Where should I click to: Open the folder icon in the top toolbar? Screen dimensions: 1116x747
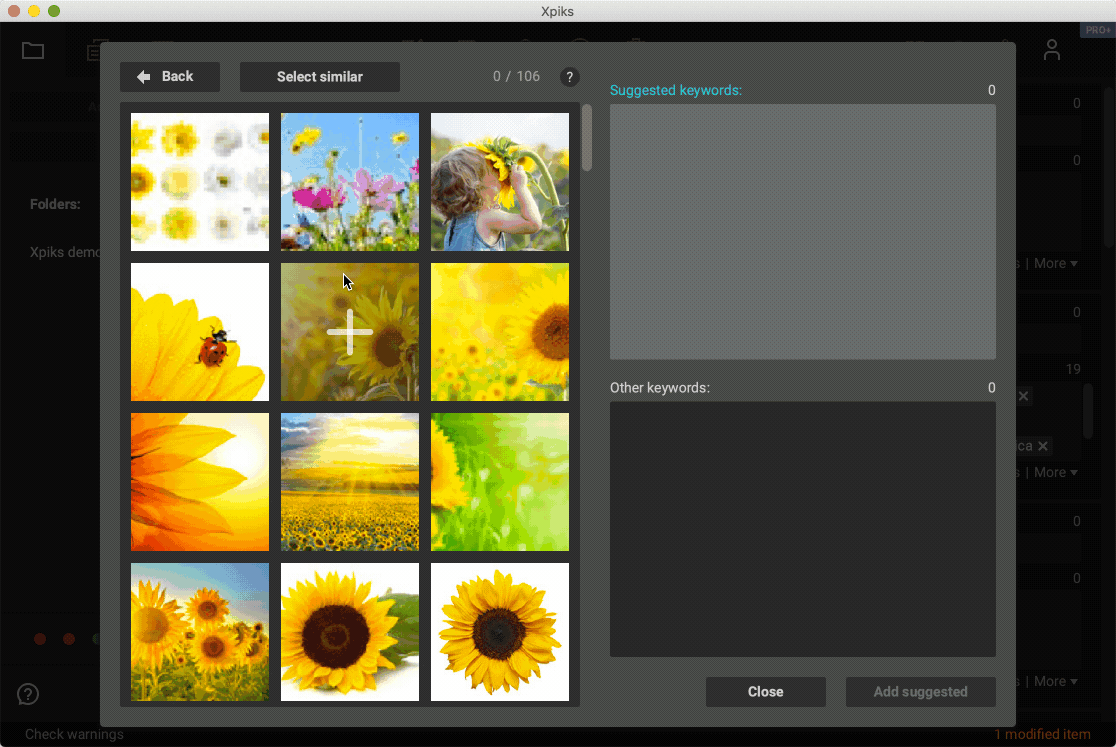tap(33, 50)
